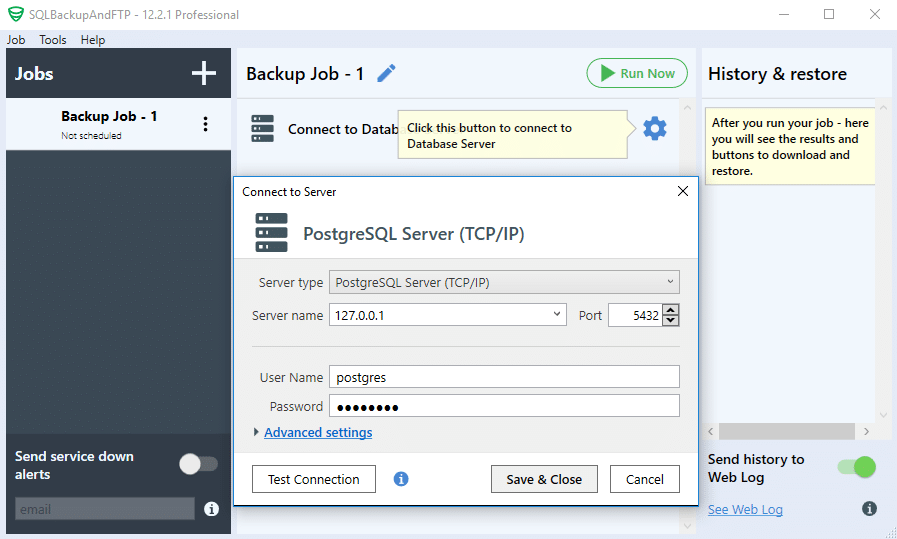Select Backup Job - 1 in Jobs list
Screen dimensions: 897x539
[x=118, y=124]
